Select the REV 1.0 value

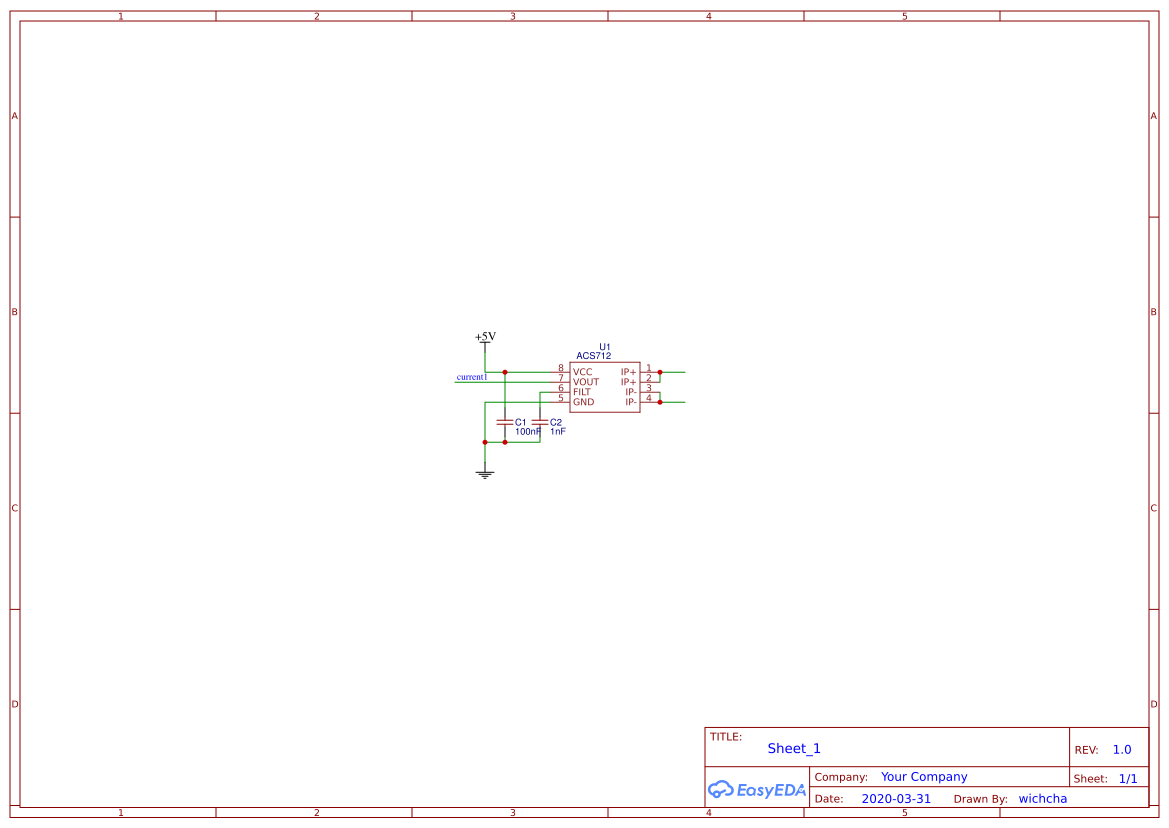[x=1120, y=749]
